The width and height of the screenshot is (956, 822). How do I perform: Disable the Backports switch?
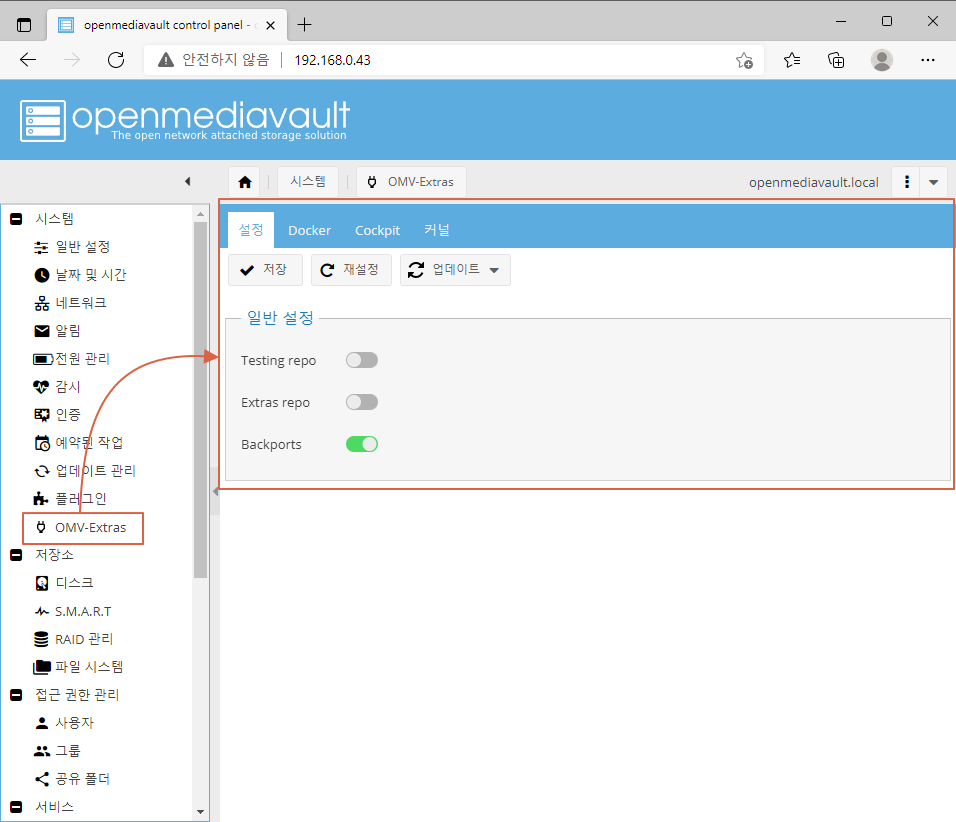362,444
